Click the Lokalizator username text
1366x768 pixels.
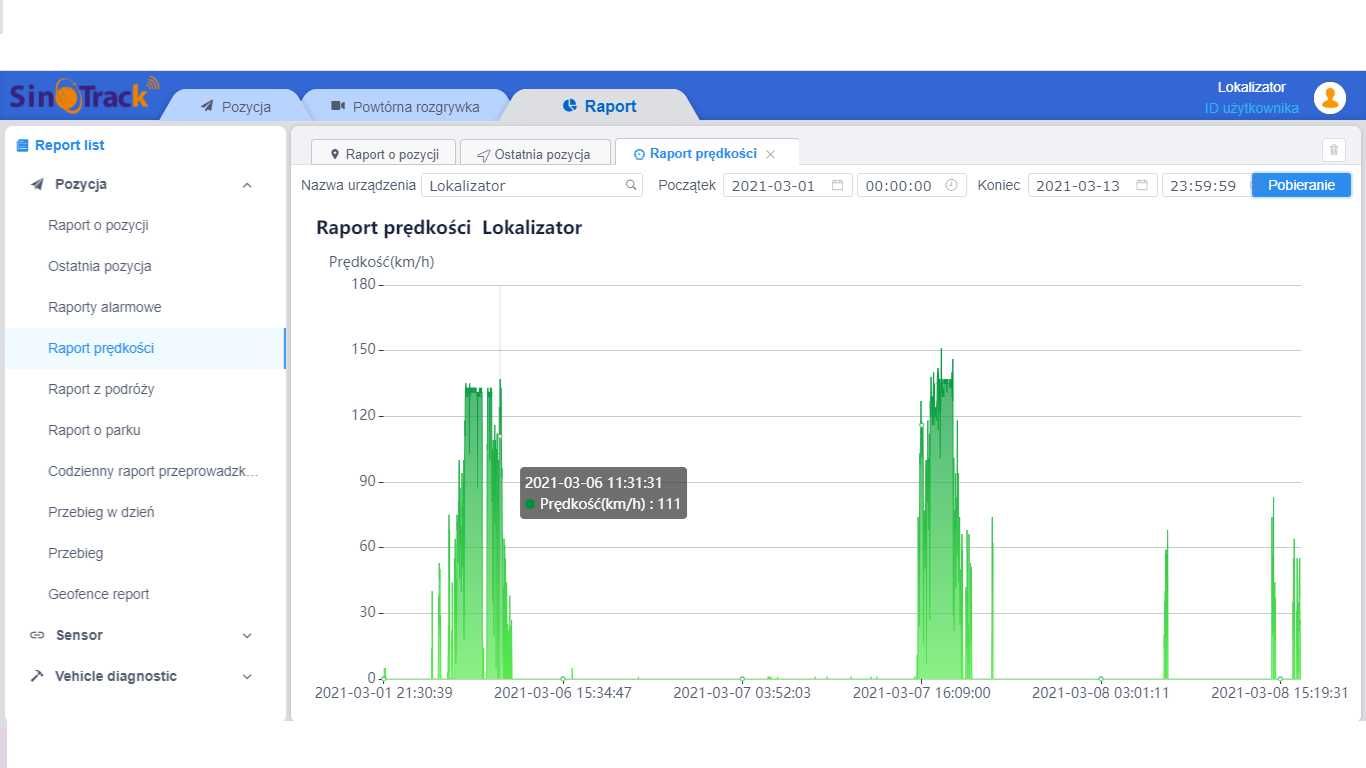(1252, 87)
